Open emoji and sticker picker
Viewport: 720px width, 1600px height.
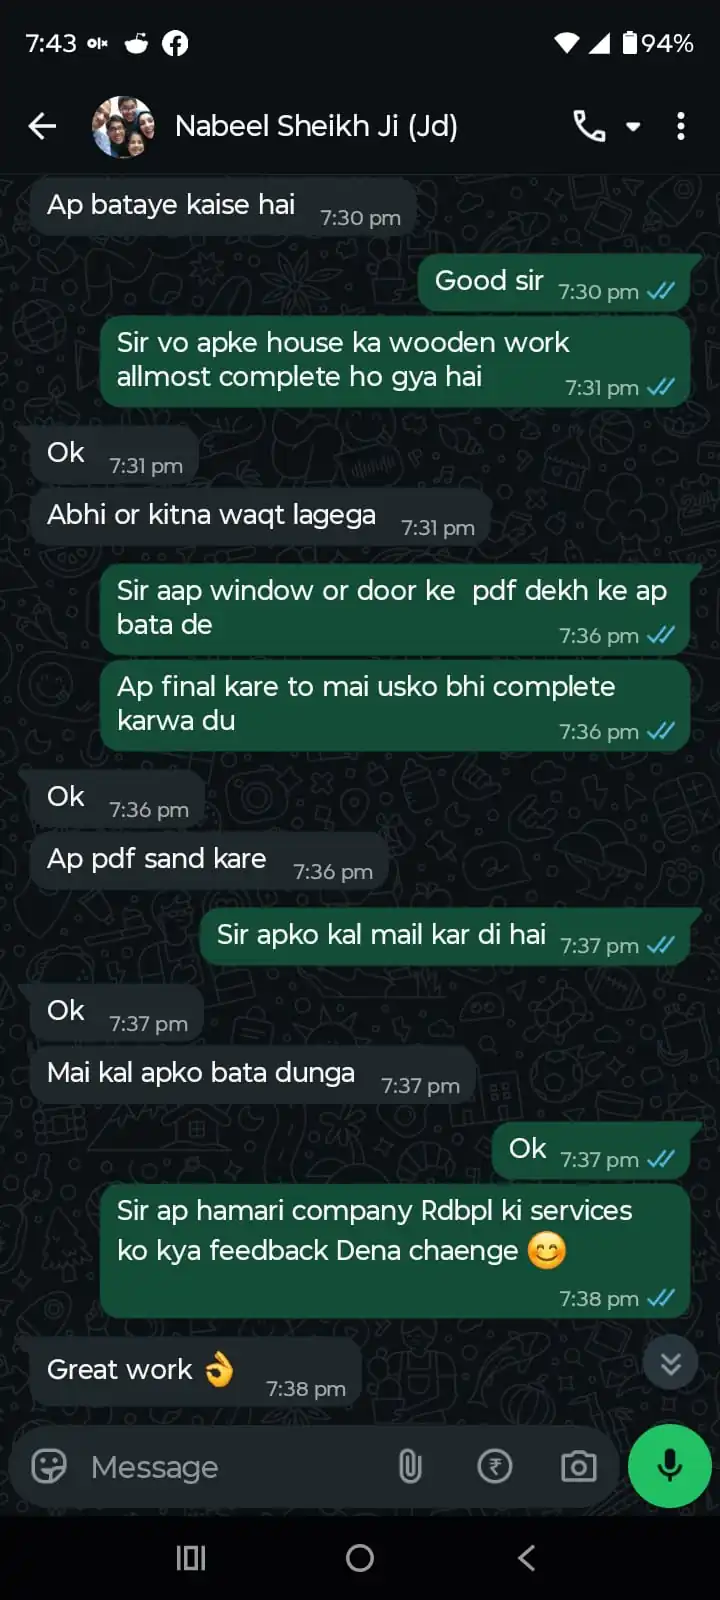coord(49,1466)
